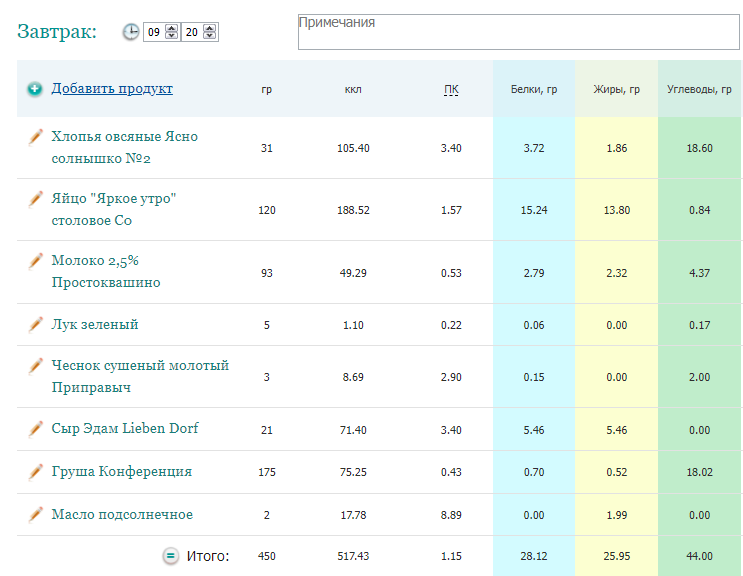Click the 188.52 kcal value for eggs
The width and height of the screenshot is (743, 576).
coord(353,210)
